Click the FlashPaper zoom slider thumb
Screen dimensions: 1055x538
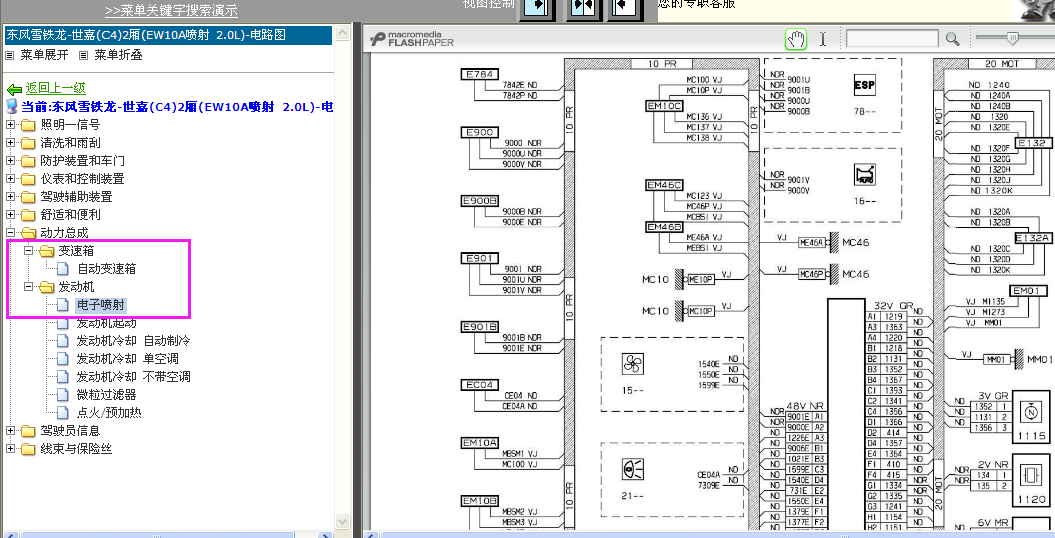click(1011, 38)
